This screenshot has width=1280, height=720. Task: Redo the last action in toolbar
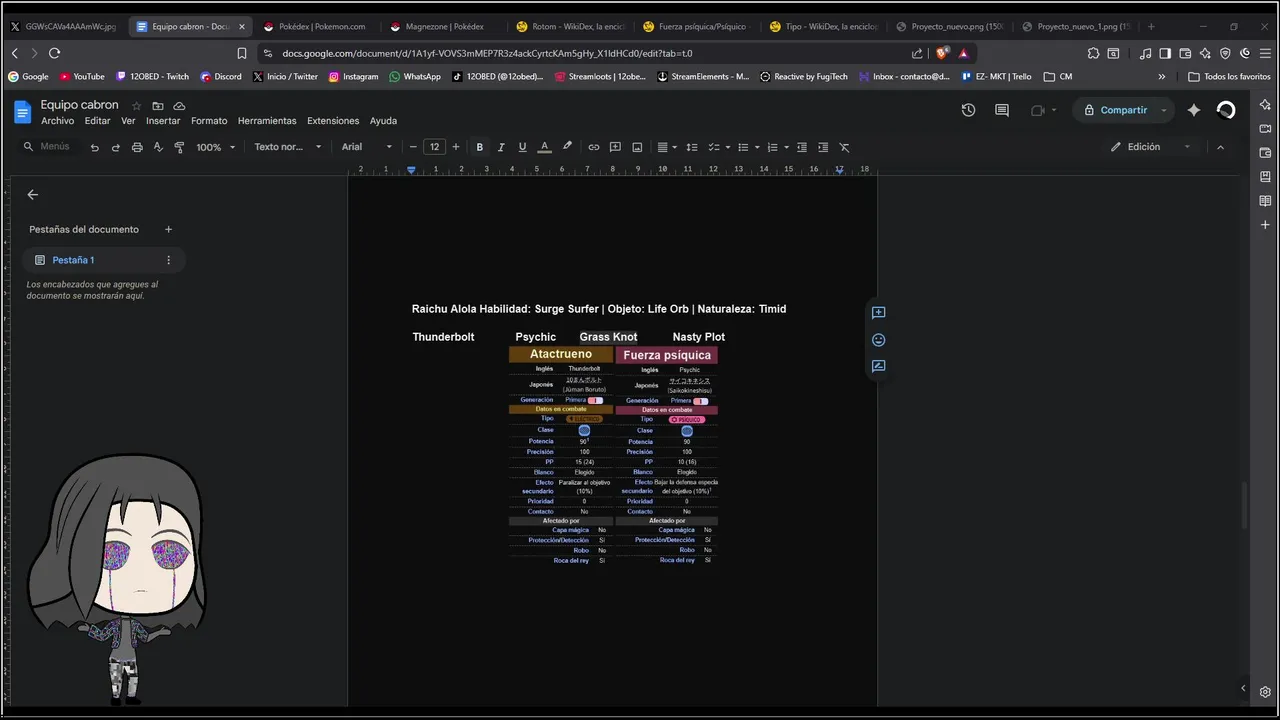click(115, 147)
